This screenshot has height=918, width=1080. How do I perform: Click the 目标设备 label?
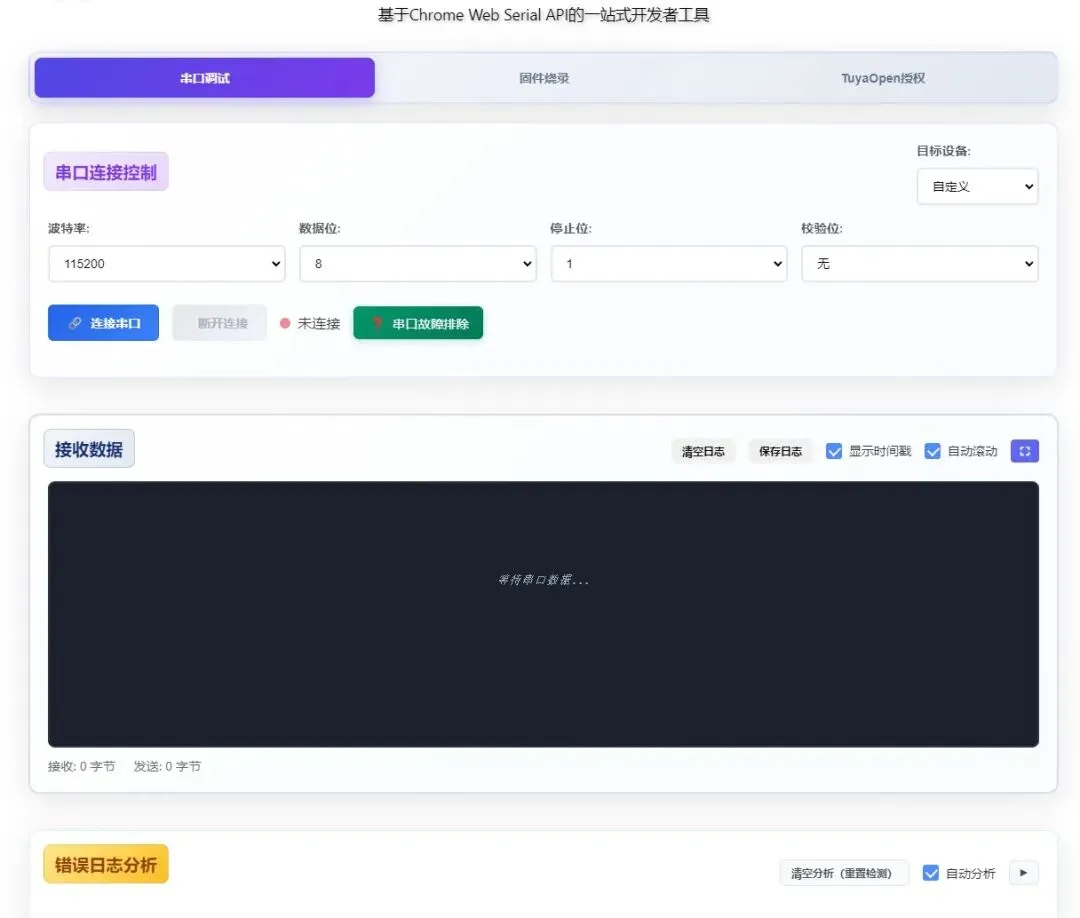(944, 151)
